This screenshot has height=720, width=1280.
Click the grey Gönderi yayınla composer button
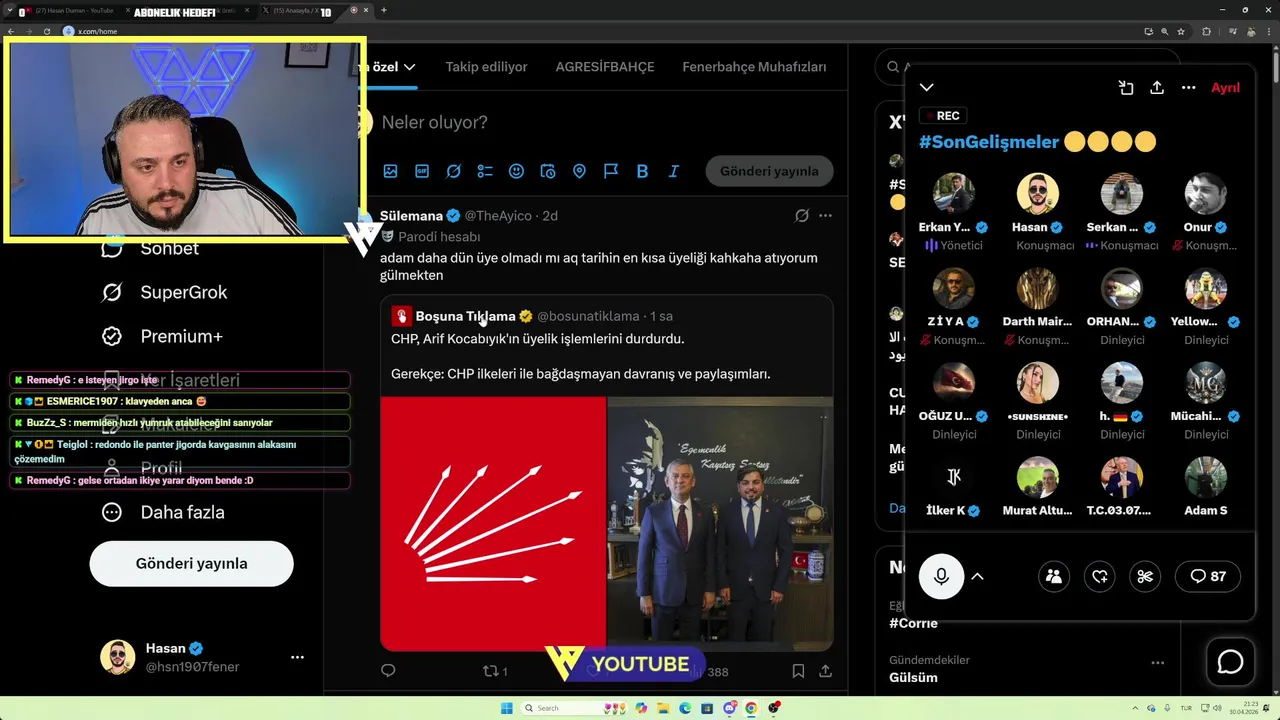point(769,171)
